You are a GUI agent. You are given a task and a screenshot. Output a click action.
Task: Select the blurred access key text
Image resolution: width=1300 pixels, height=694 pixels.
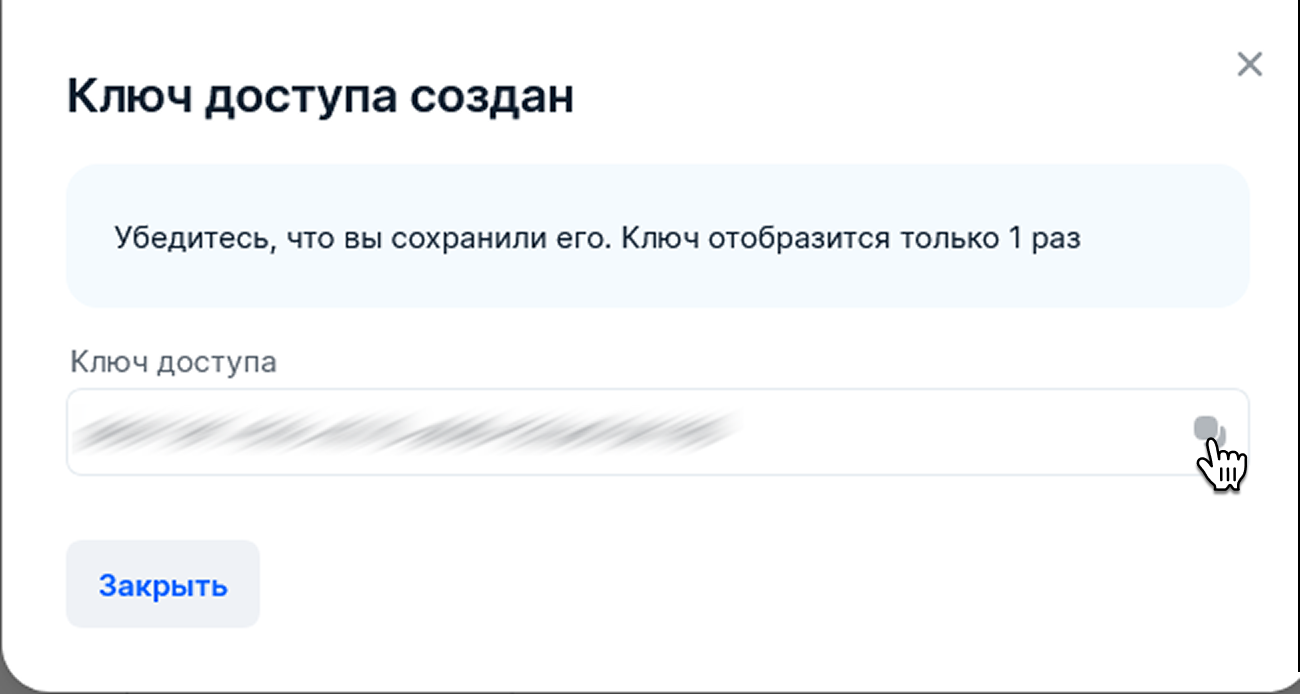pyautogui.click(x=408, y=430)
